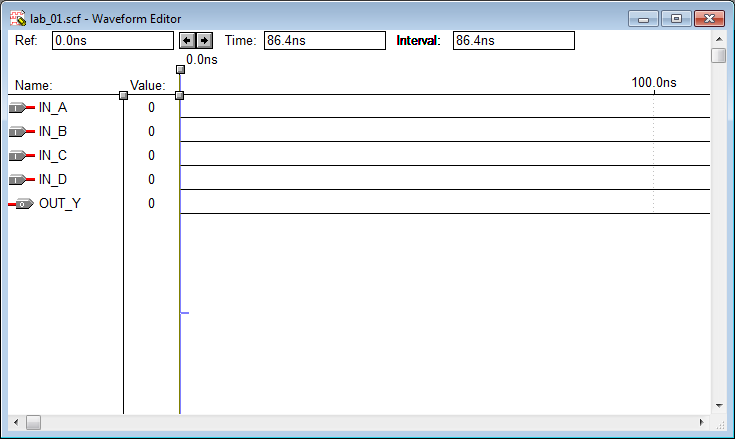Maximize the Waveform Editor window
The height and width of the screenshot is (439, 735).
[676, 19]
